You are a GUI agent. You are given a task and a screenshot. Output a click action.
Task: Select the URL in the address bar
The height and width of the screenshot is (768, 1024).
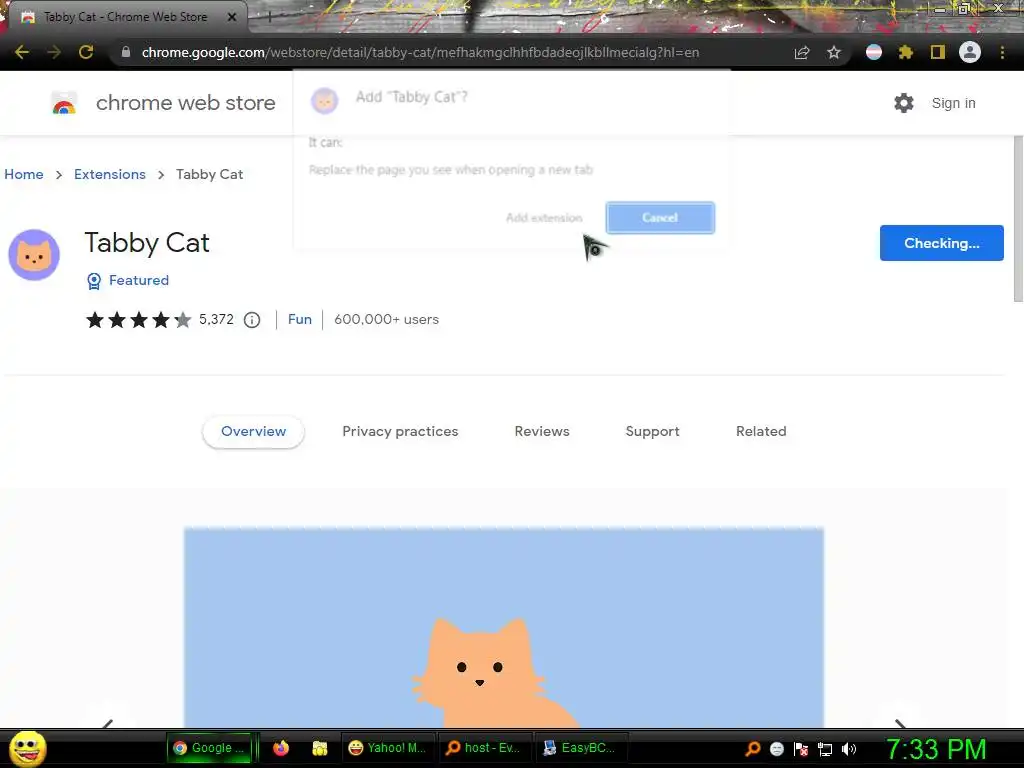tap(420, 52)
